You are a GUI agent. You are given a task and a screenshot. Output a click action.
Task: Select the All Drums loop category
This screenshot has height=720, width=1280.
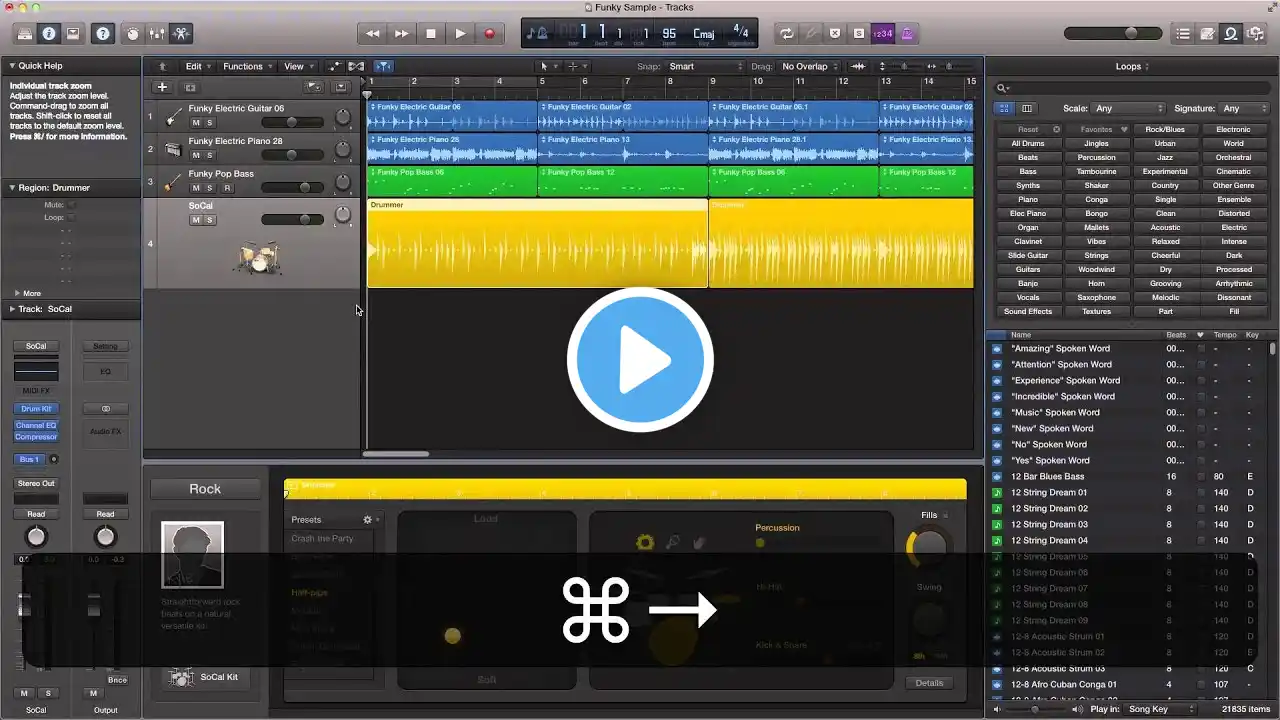point(1028,143)
